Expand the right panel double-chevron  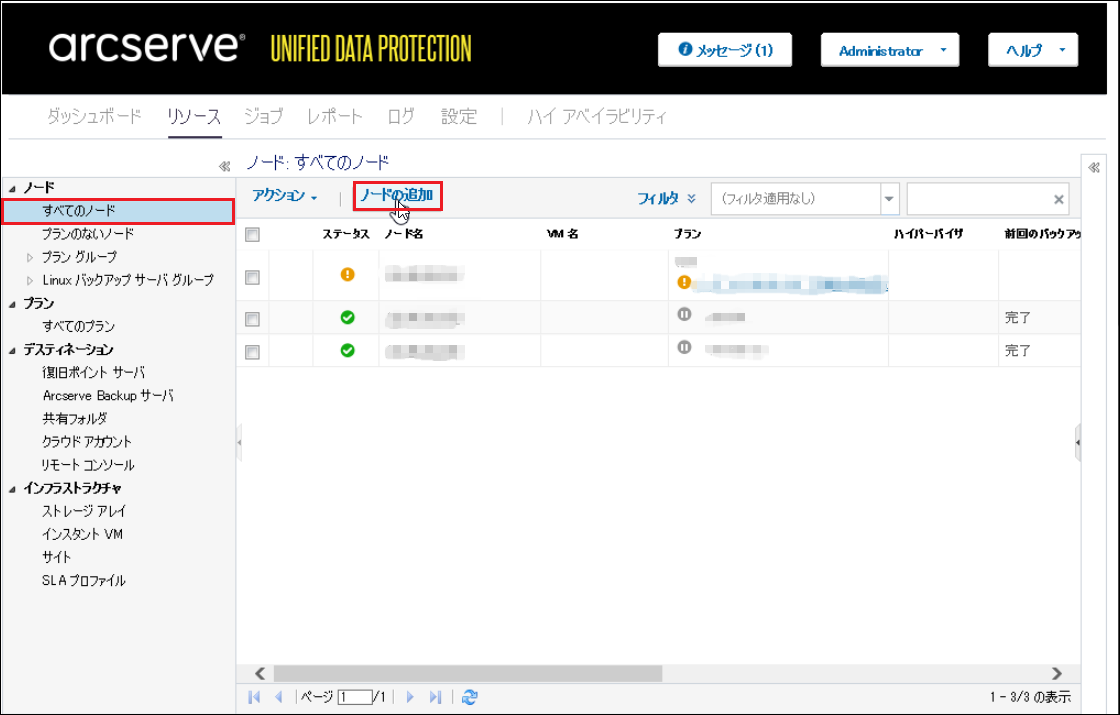[x=1094, y=168]
